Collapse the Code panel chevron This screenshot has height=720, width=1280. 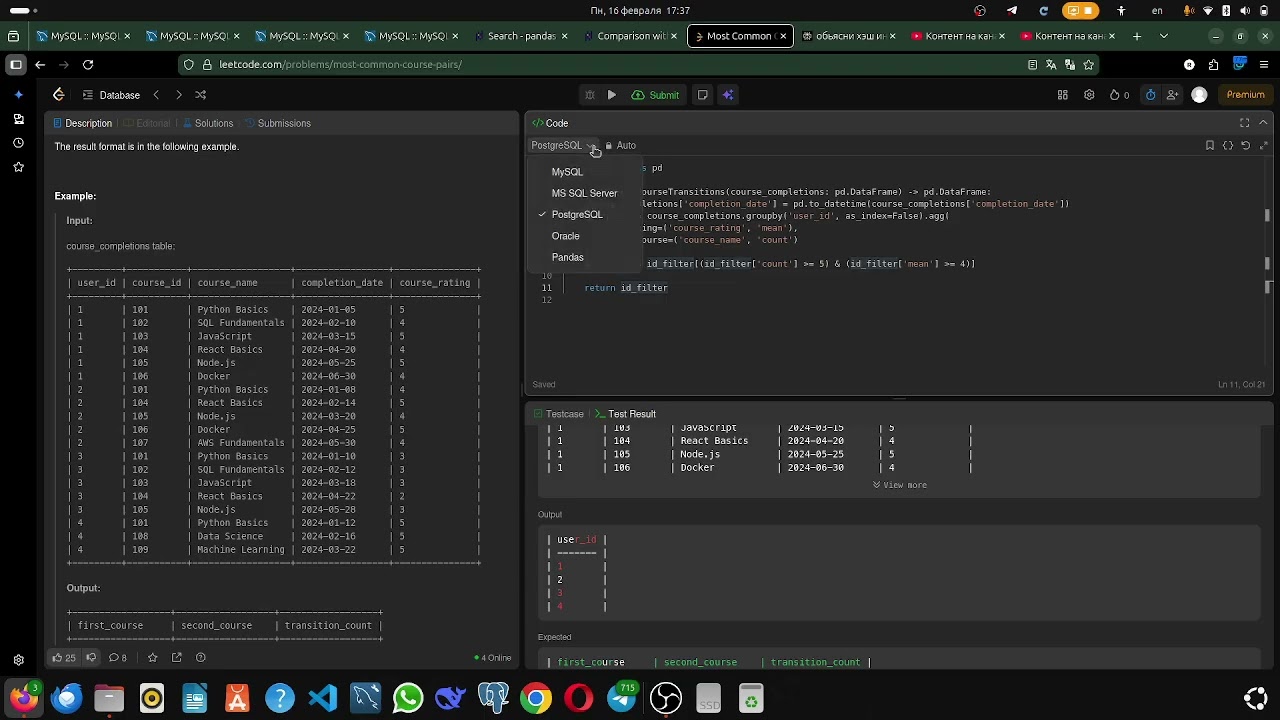pos(1264,123)
